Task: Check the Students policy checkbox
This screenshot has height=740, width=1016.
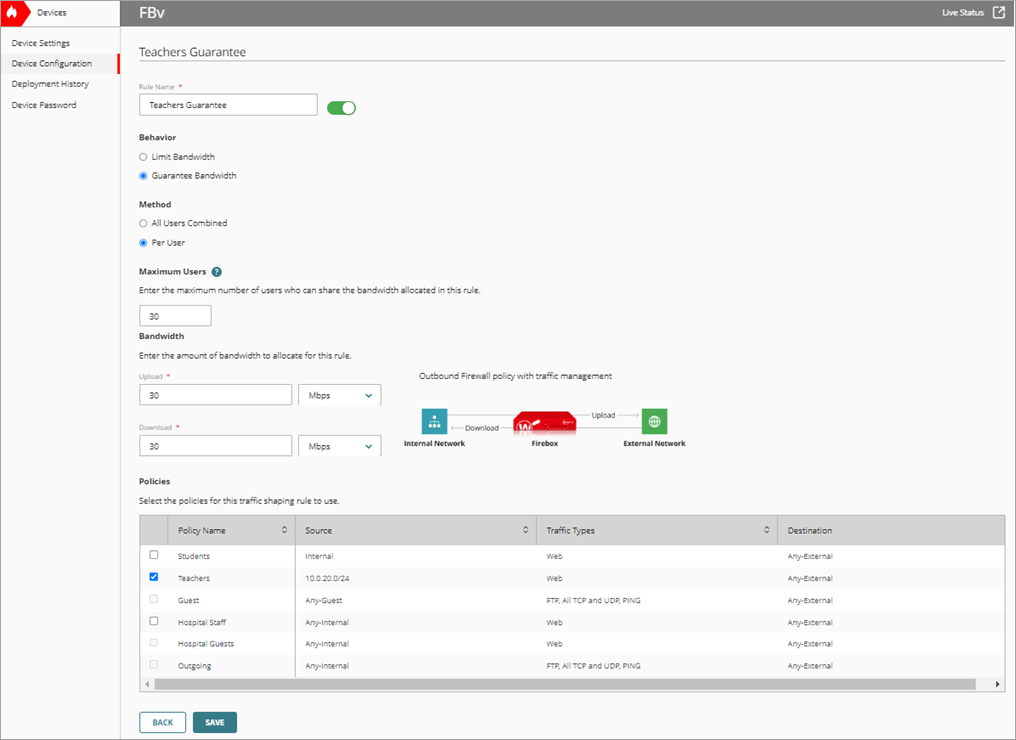Action: (x=155, y=555)
